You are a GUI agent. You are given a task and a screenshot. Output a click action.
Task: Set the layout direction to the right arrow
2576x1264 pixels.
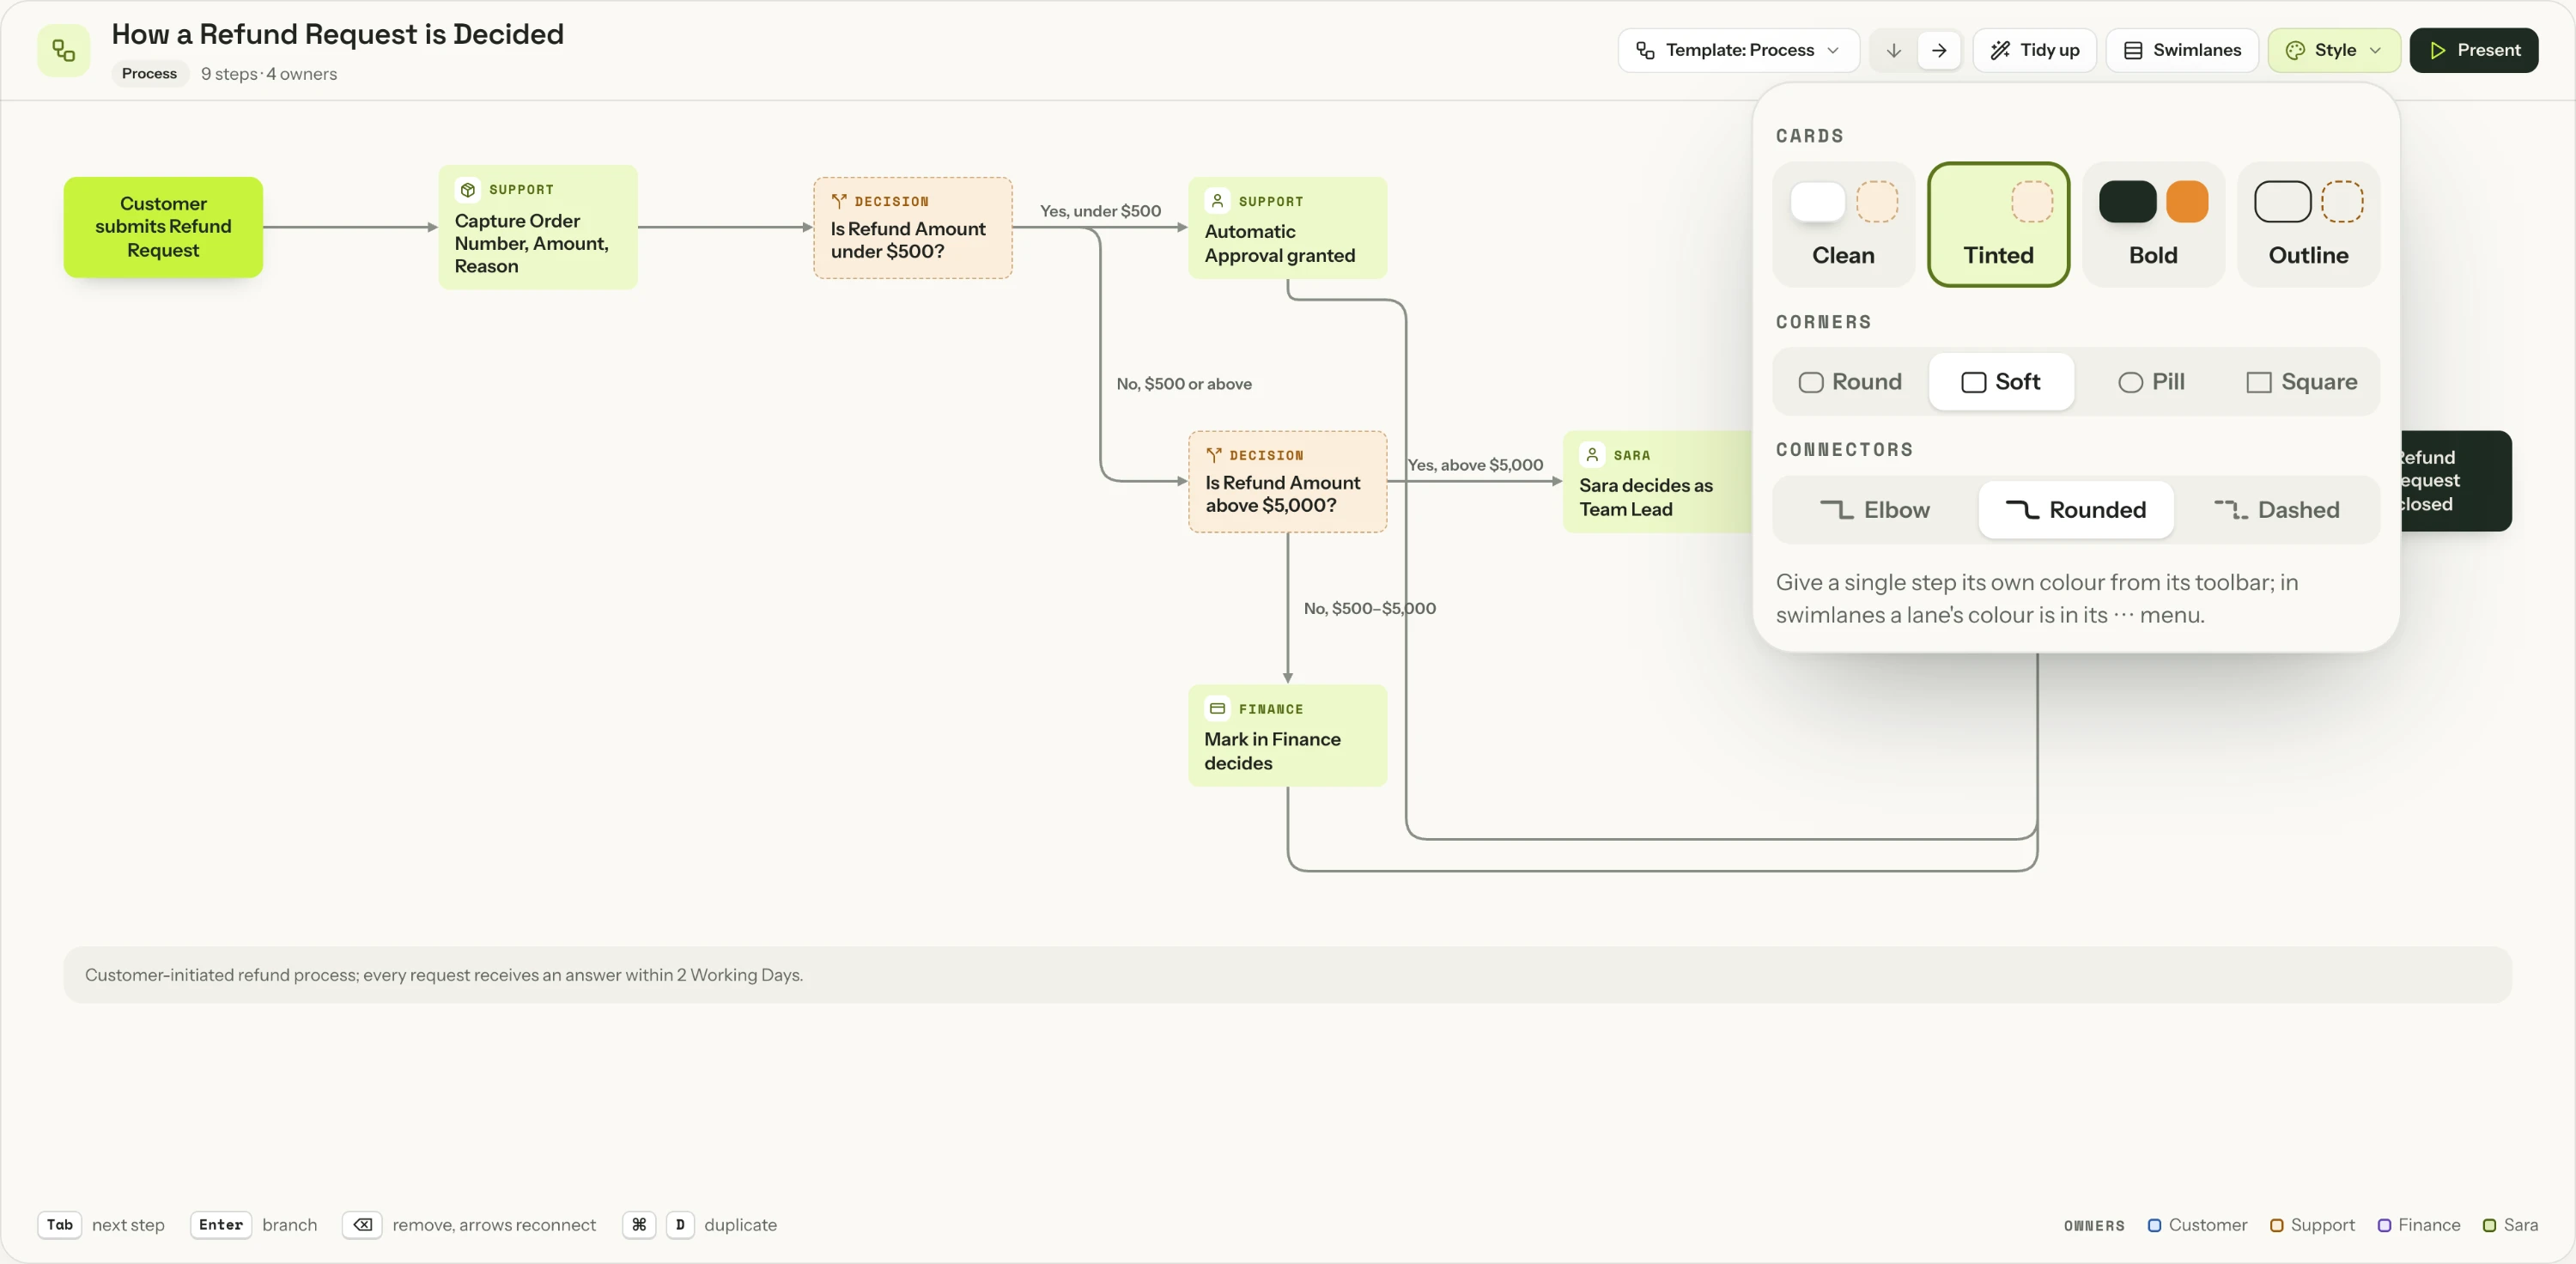point(1939,50)
